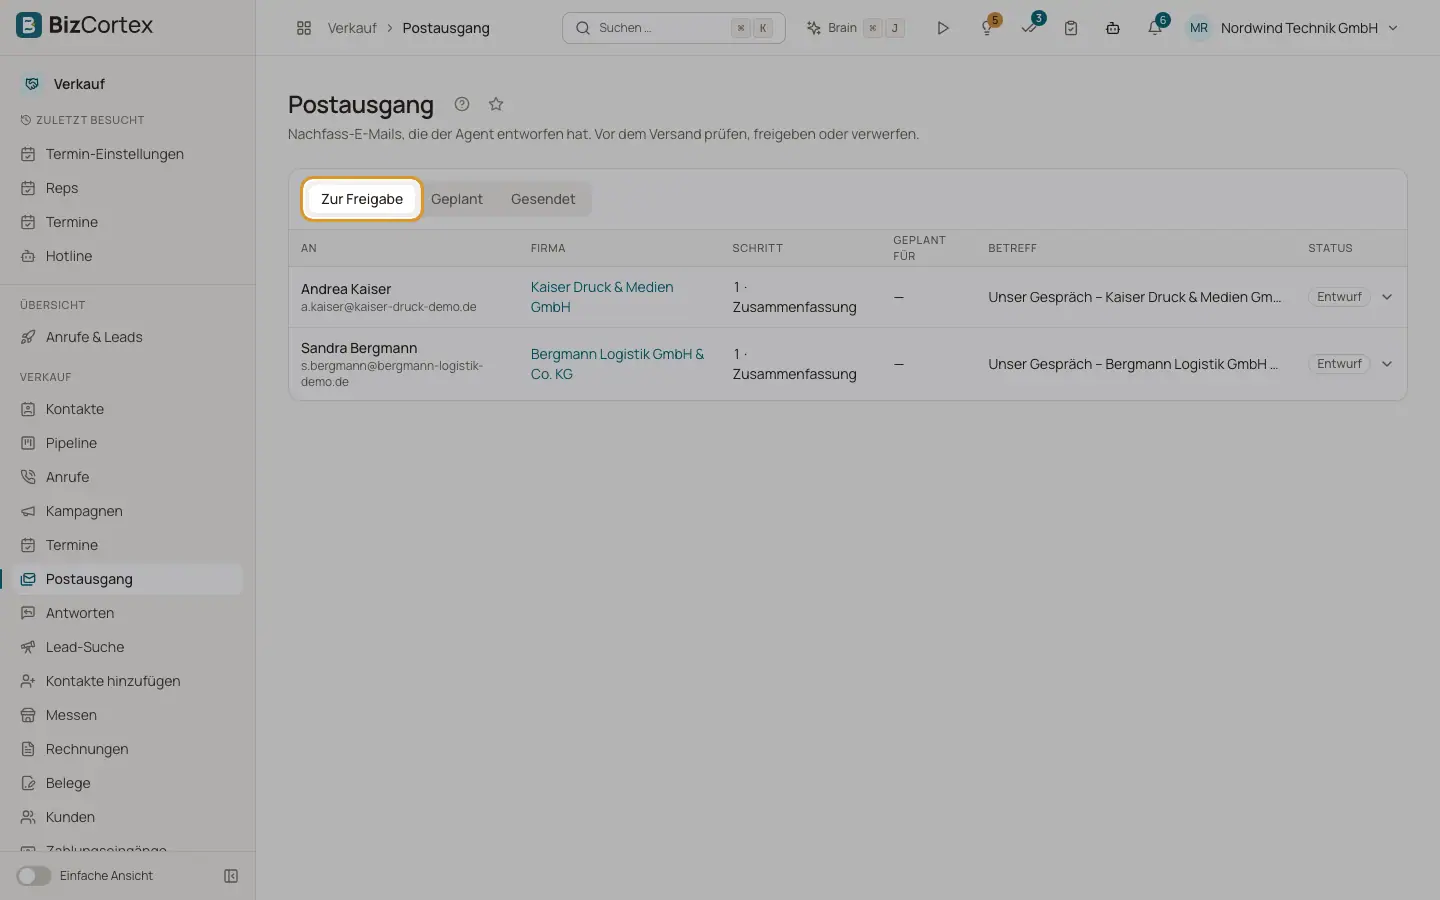Screen dimensions: 1440x900
Task: Open the apps grid icon beside Verkauf breadcrumb
Action: [304, 28]
